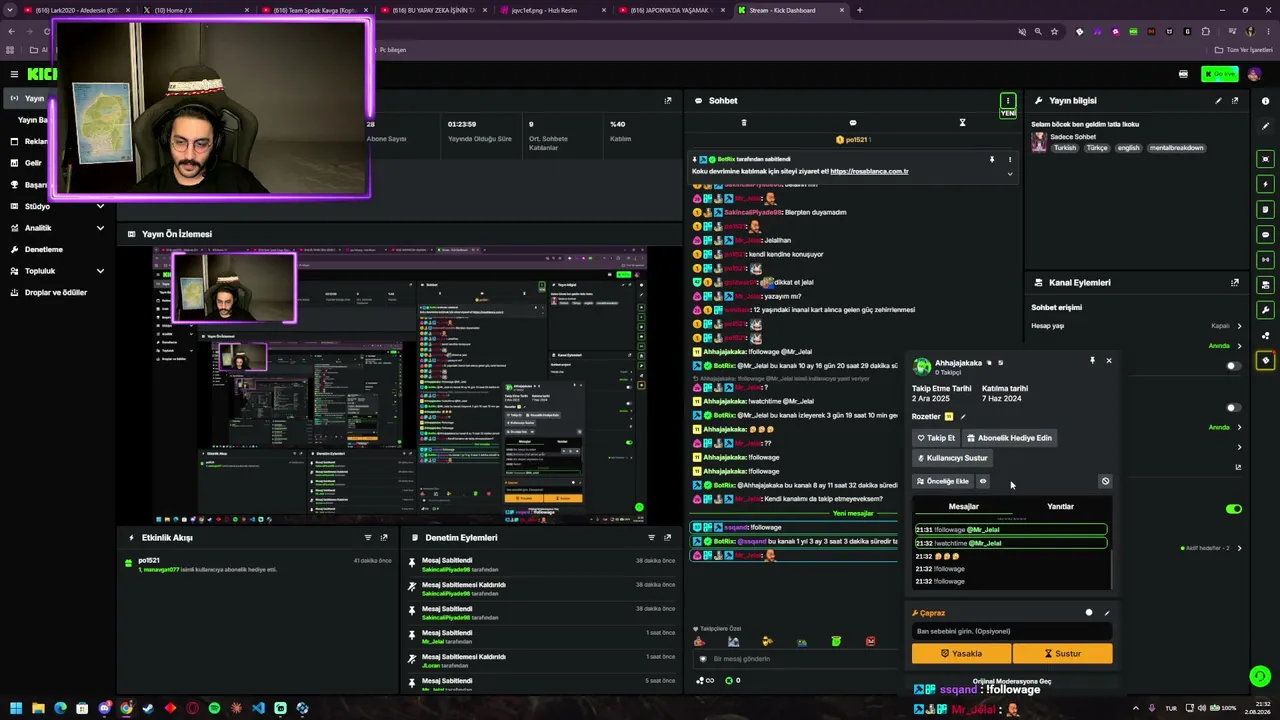This screenshot has width=1280, height=720.
Task: Click in the Ban sebebini girin field
Action: pos(1011,631)
